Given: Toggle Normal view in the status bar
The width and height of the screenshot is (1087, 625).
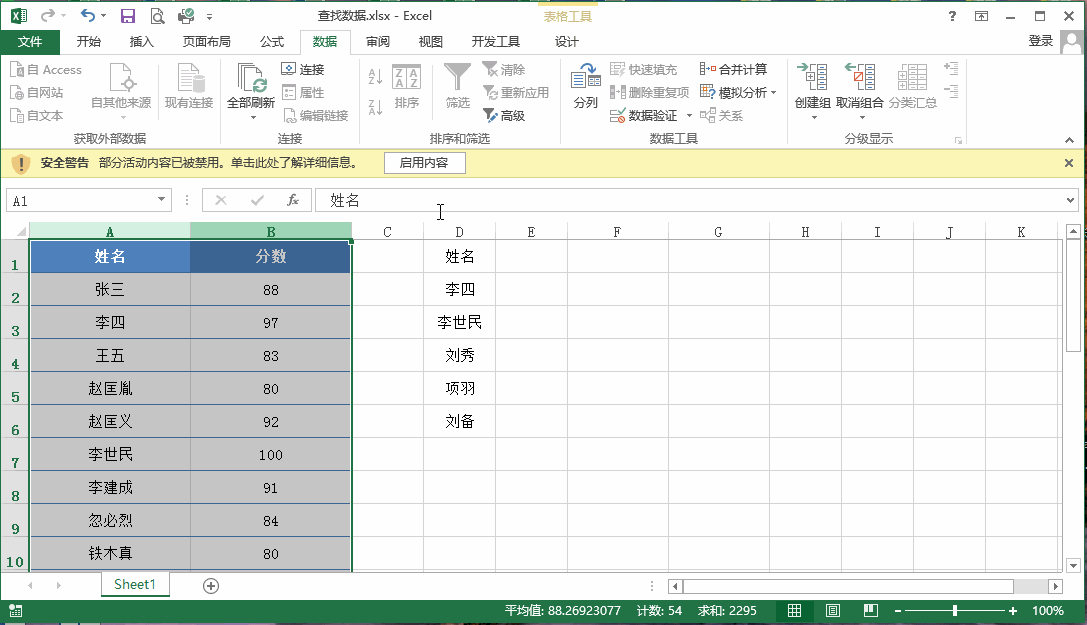Looking at the screenshot, I should (x=797, y=610).
